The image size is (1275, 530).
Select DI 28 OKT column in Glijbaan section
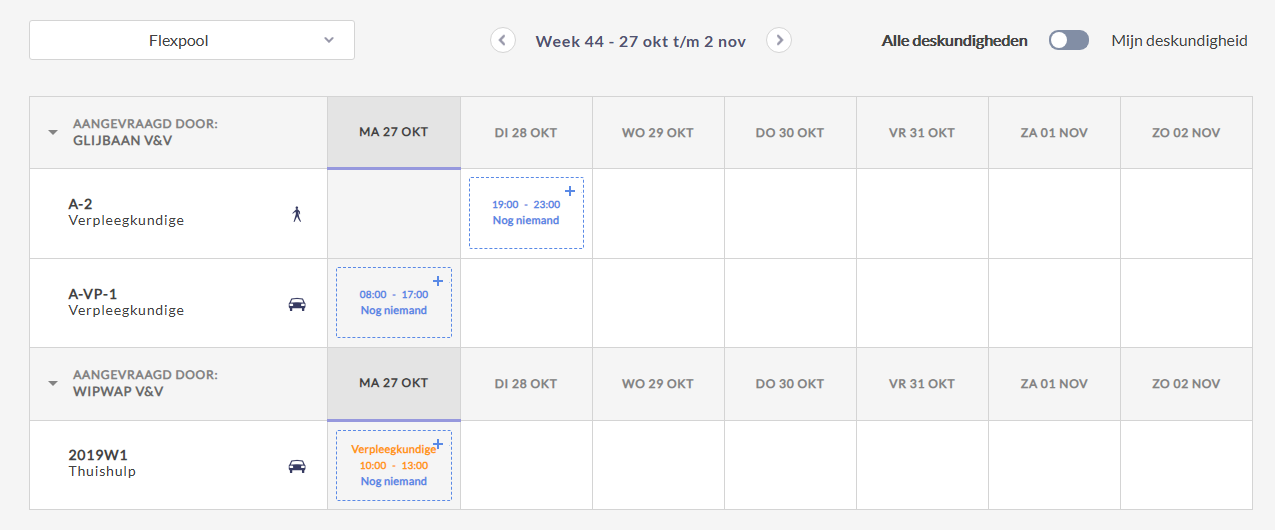click(526, 133)
